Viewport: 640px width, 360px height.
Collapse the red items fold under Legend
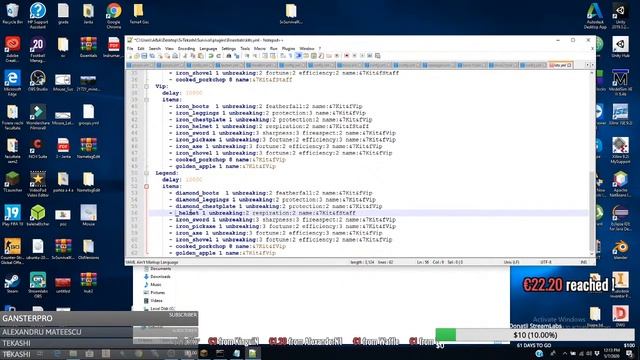tap(146, 187)
